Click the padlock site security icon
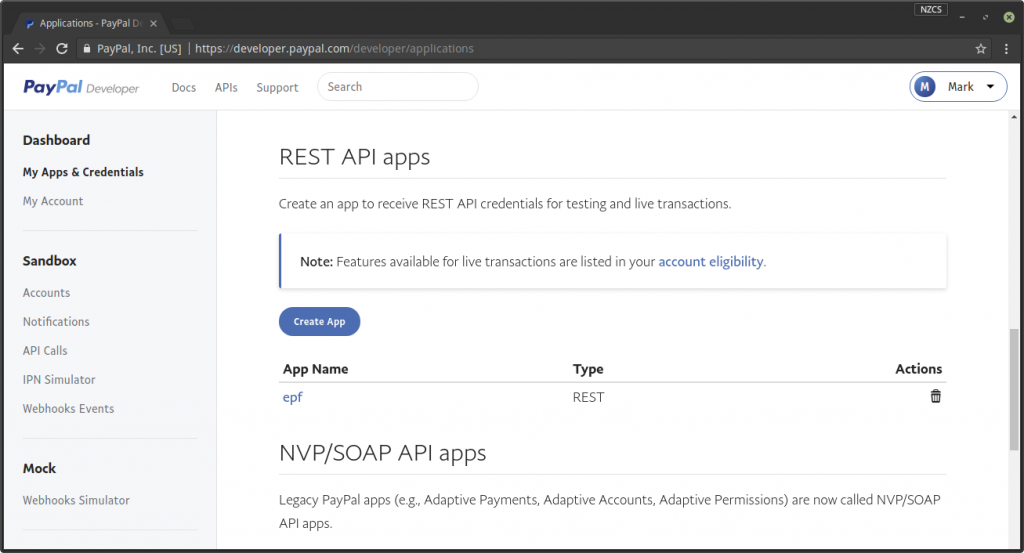Viewport: 1024px width, 553px height. coord(86,48)
